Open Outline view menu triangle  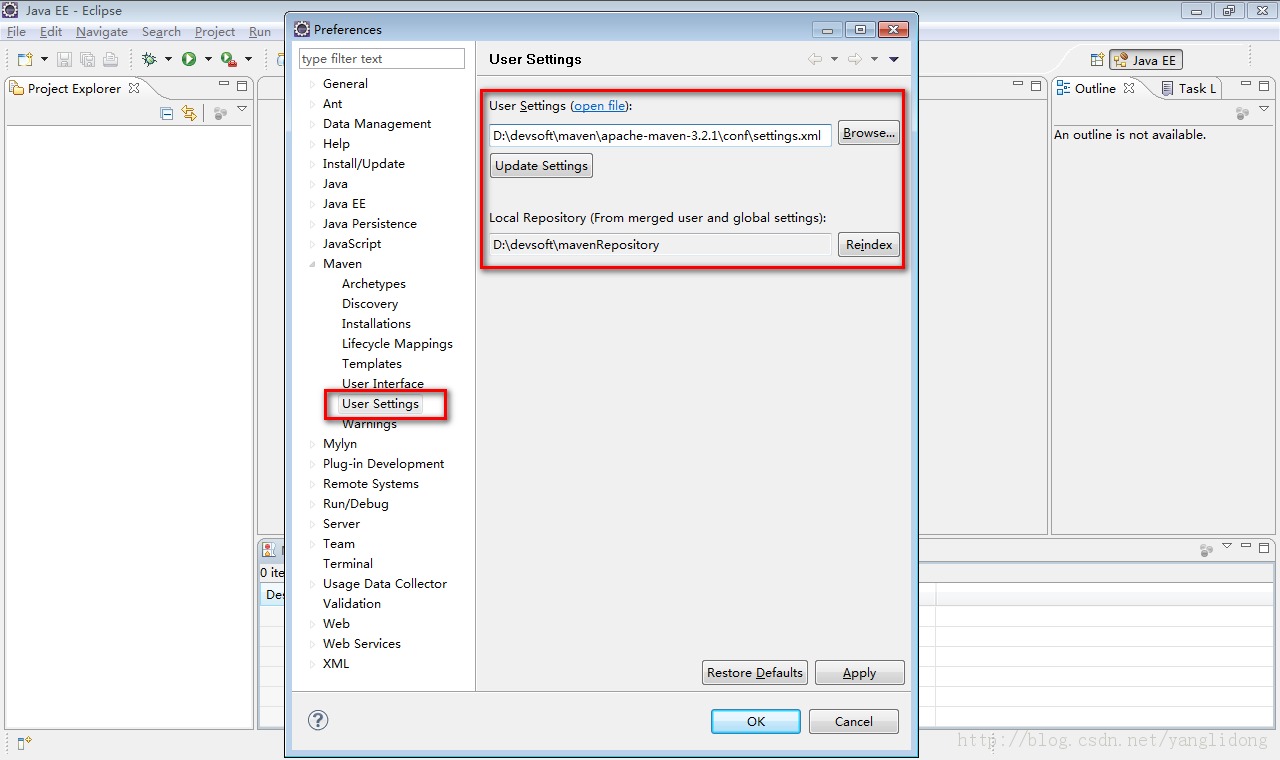(x=1264, y=109)
